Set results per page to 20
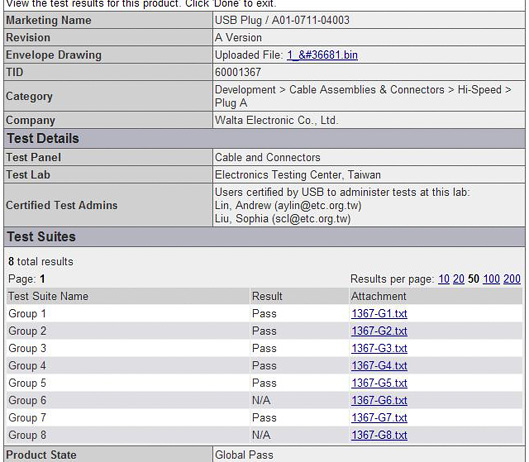The height and width of the screenshot is (462, 529). click(x=458, y=279)
